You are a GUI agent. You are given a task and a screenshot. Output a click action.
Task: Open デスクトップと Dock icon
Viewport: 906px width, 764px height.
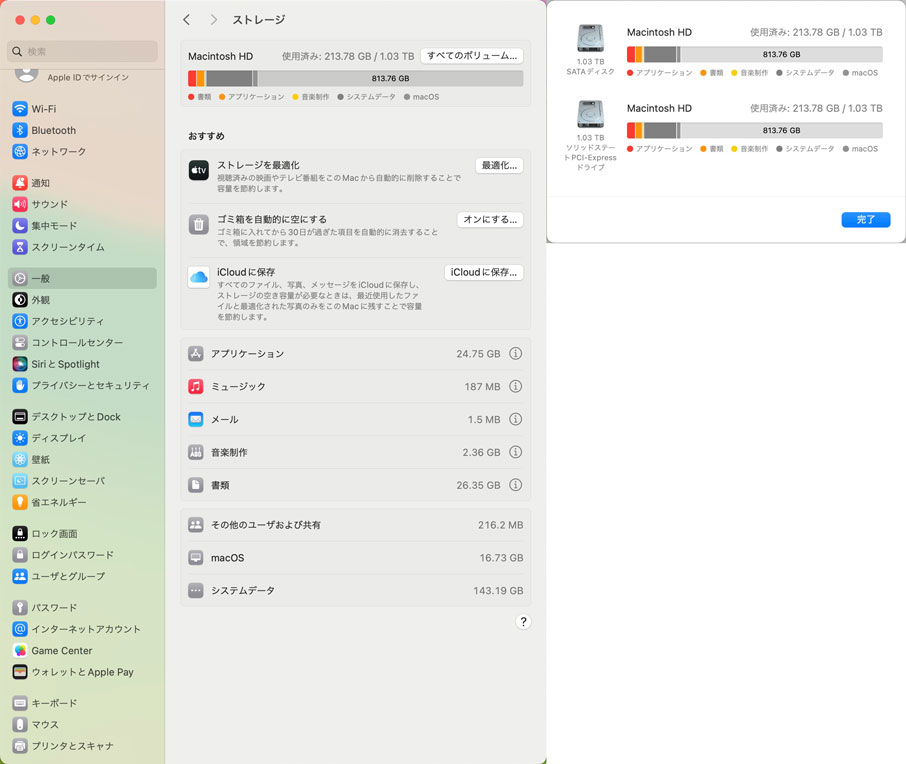click(x=20, y=416)
